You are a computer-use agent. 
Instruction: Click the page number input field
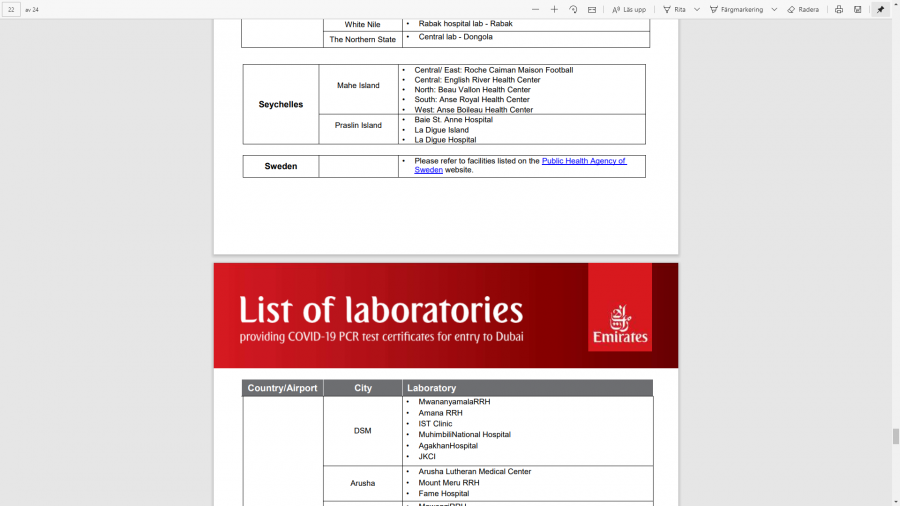click(11, 9)
